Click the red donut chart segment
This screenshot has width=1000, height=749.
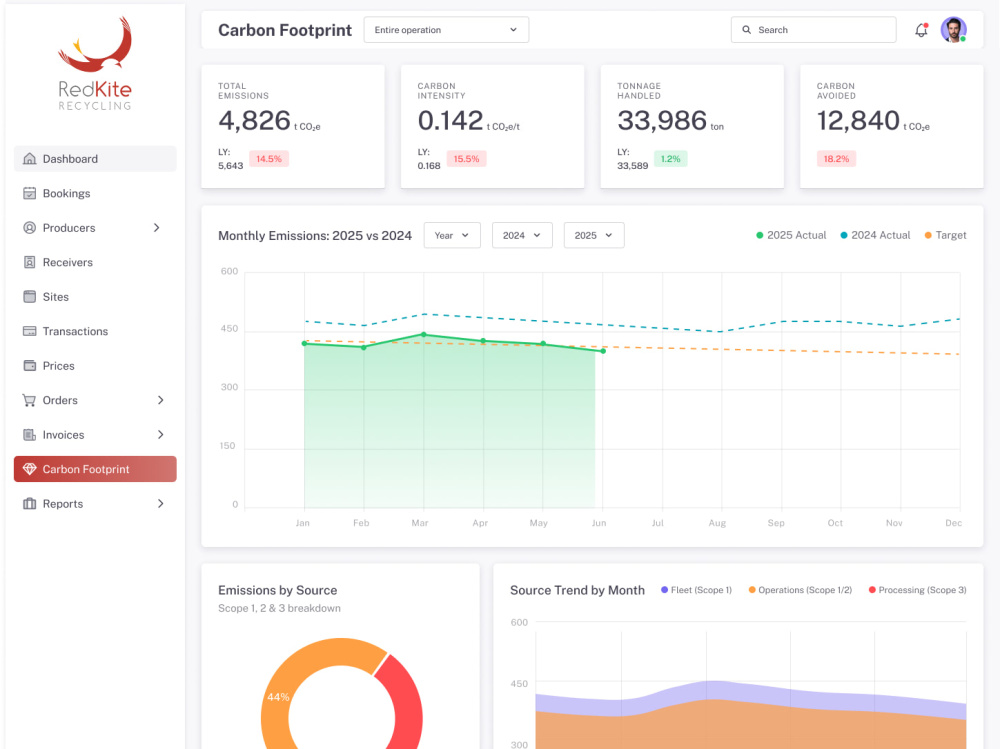click(x=406, y=702)
